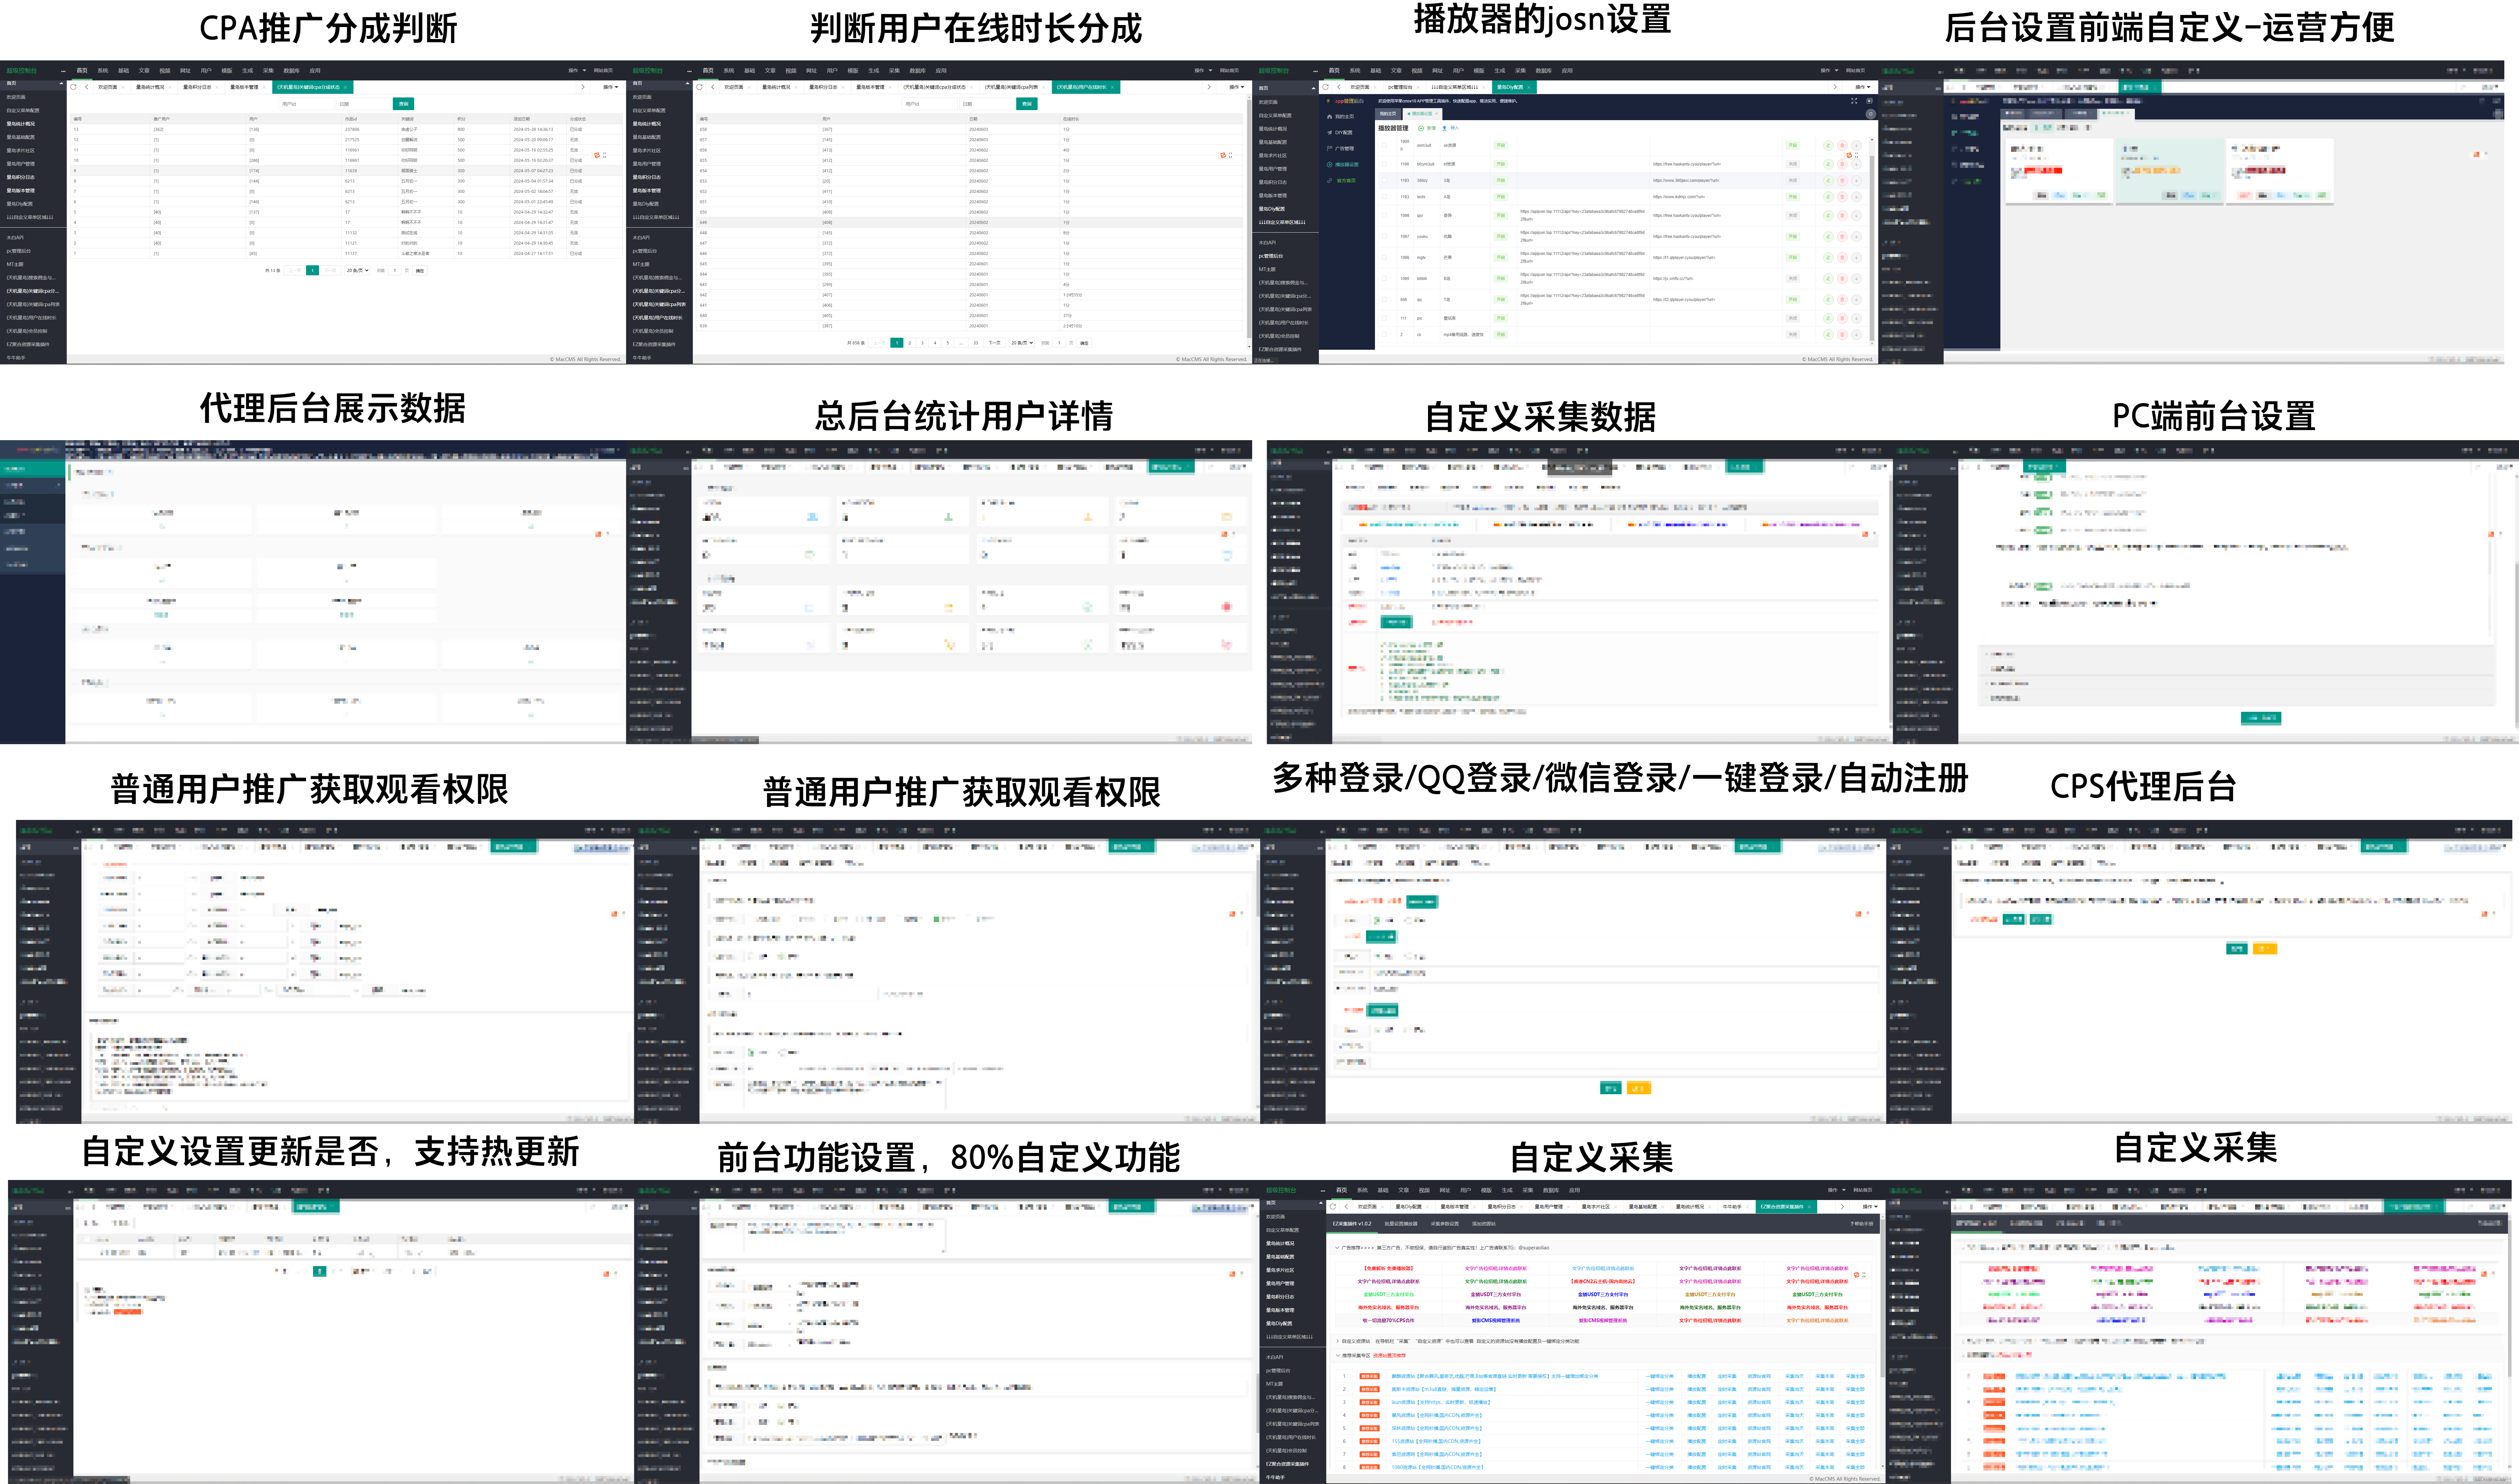
Task: Open the 批量设置播放器 tab
Action: [1401, 1224]
